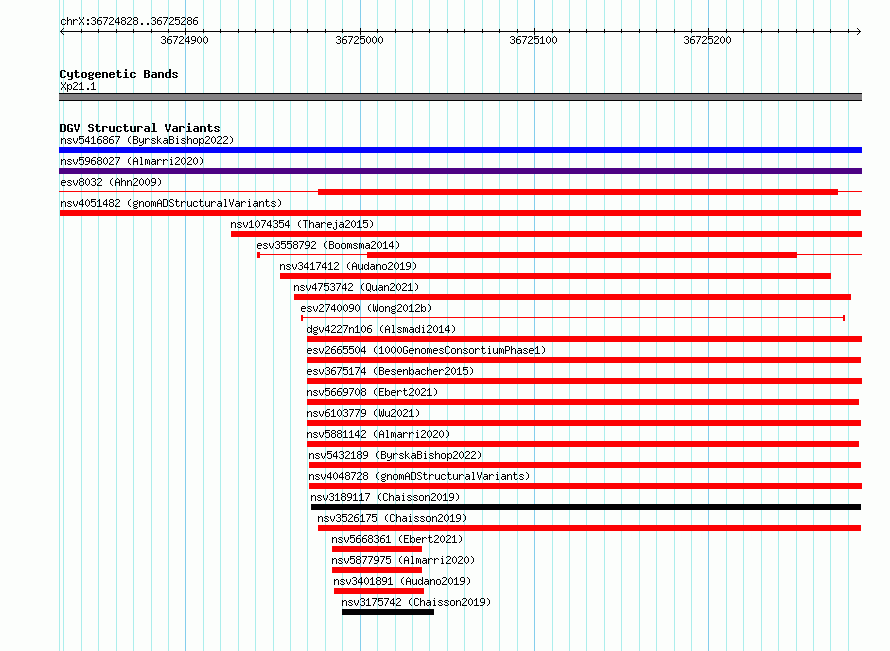The image size is (890, 651).
Task: Click the DGV Structural Variants track title
Action: (140, 128)
